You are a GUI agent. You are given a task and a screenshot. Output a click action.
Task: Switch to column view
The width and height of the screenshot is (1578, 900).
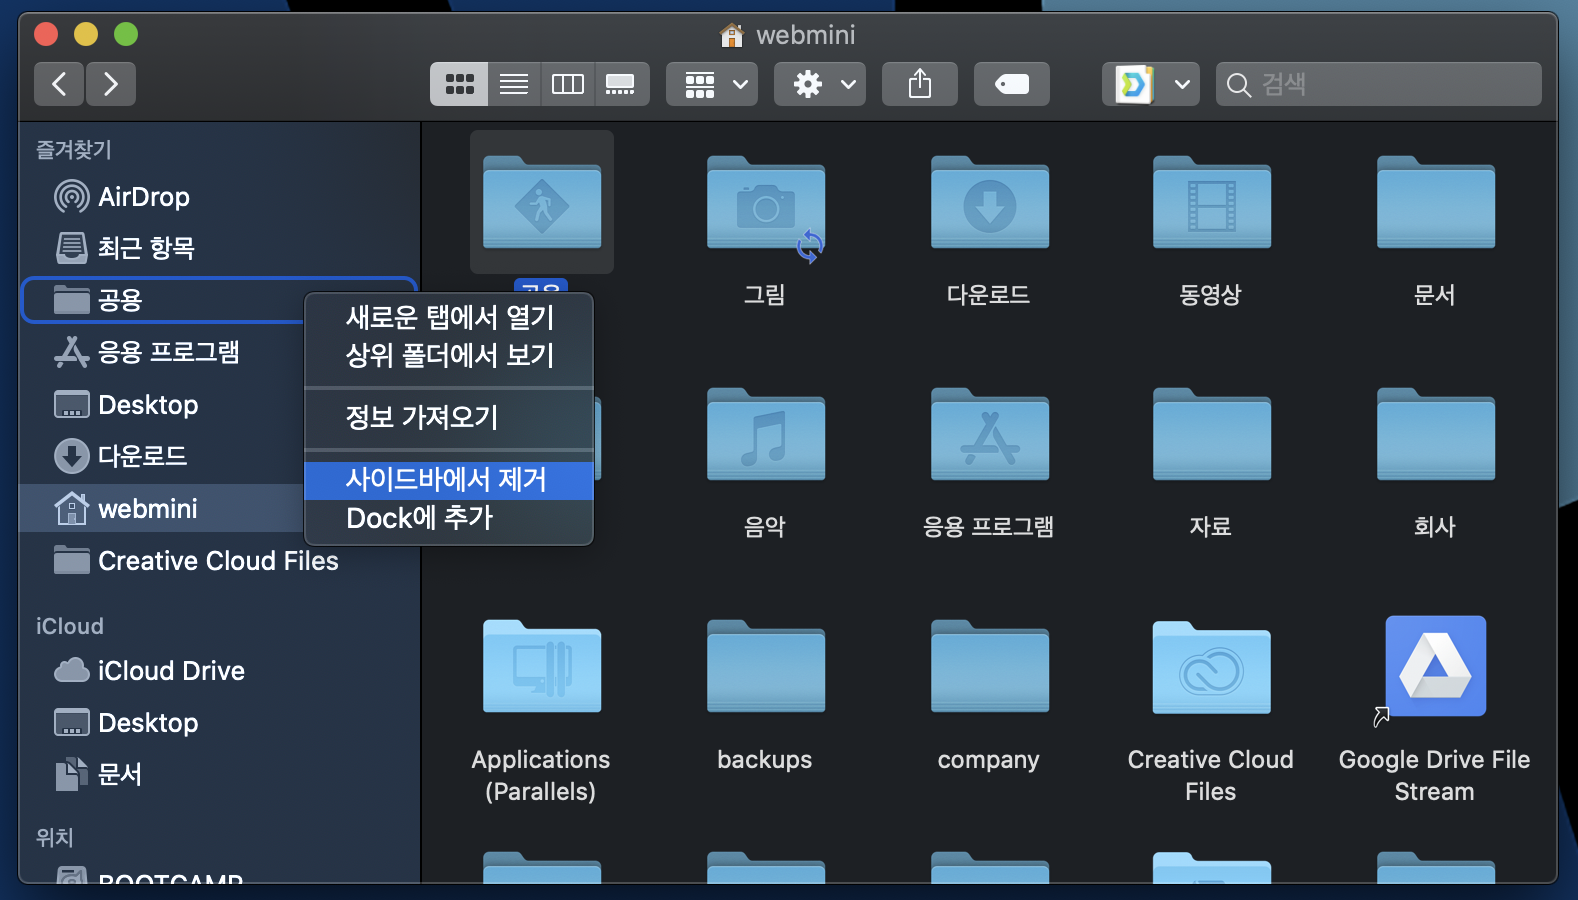567,84
